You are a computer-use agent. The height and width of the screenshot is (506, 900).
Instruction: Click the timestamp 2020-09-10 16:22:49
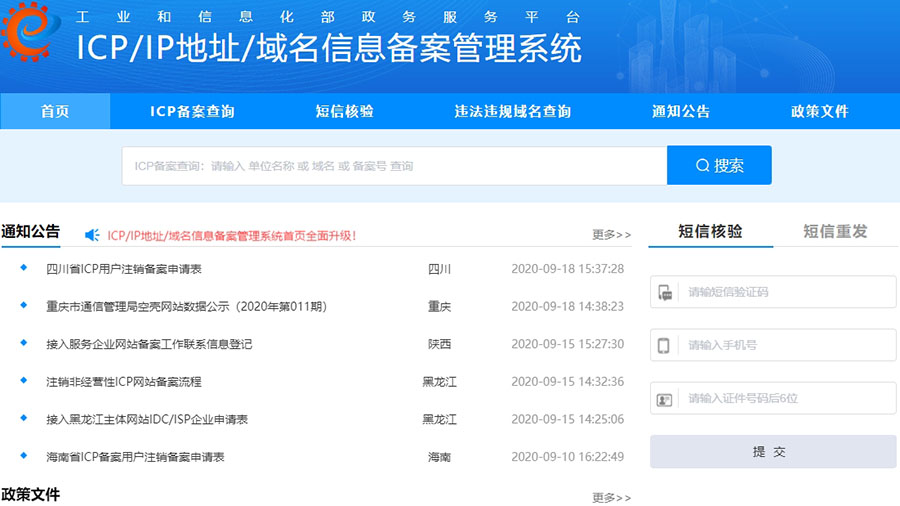coord(568,457)
